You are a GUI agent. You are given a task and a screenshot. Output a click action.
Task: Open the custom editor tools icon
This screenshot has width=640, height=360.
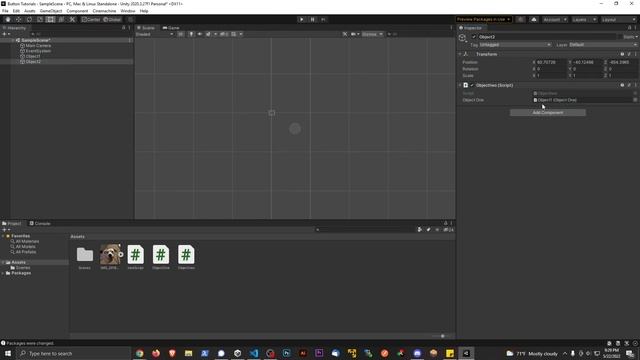point(72,19)
